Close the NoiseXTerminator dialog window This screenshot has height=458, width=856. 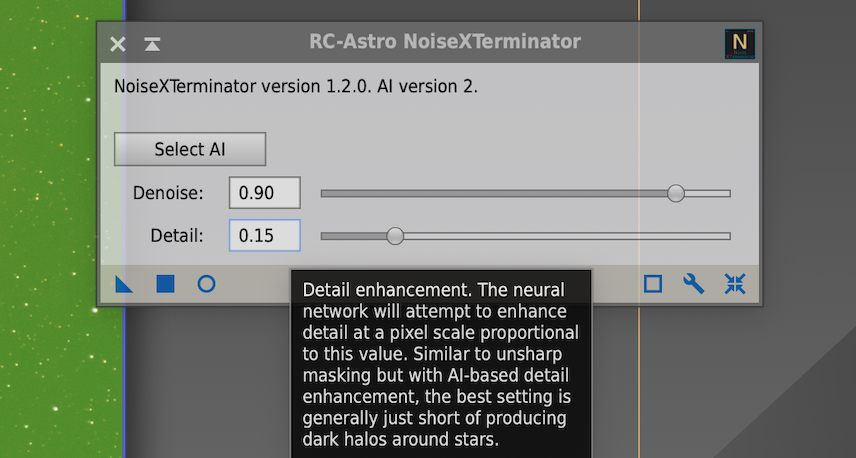point(117,44)
